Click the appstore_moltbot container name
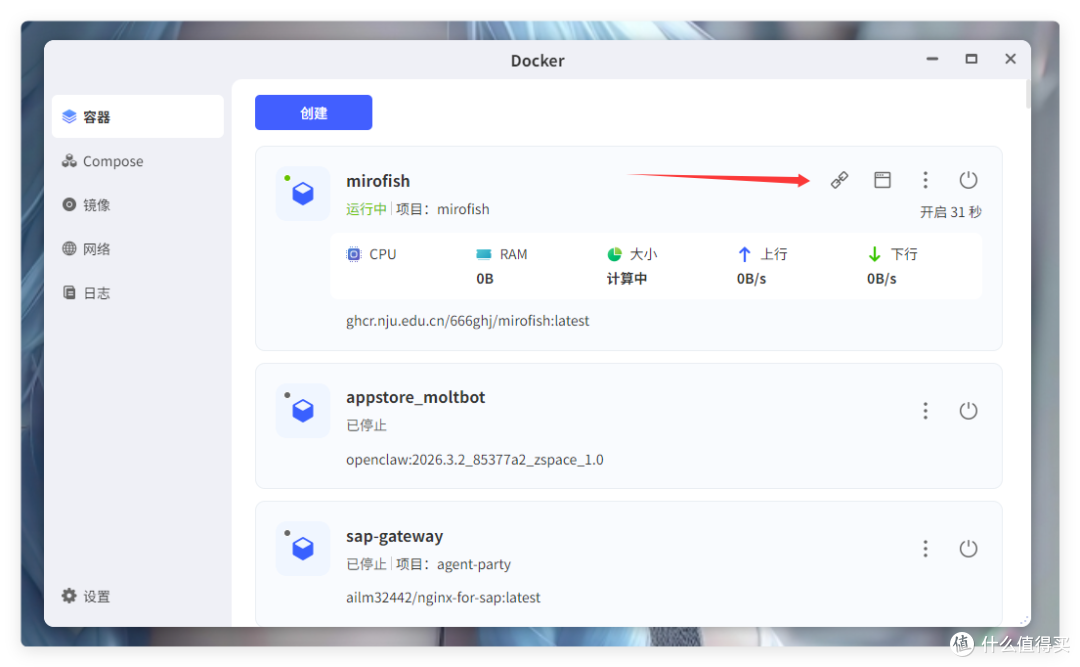Screen dimensions: 1080x667 [415, 398]
